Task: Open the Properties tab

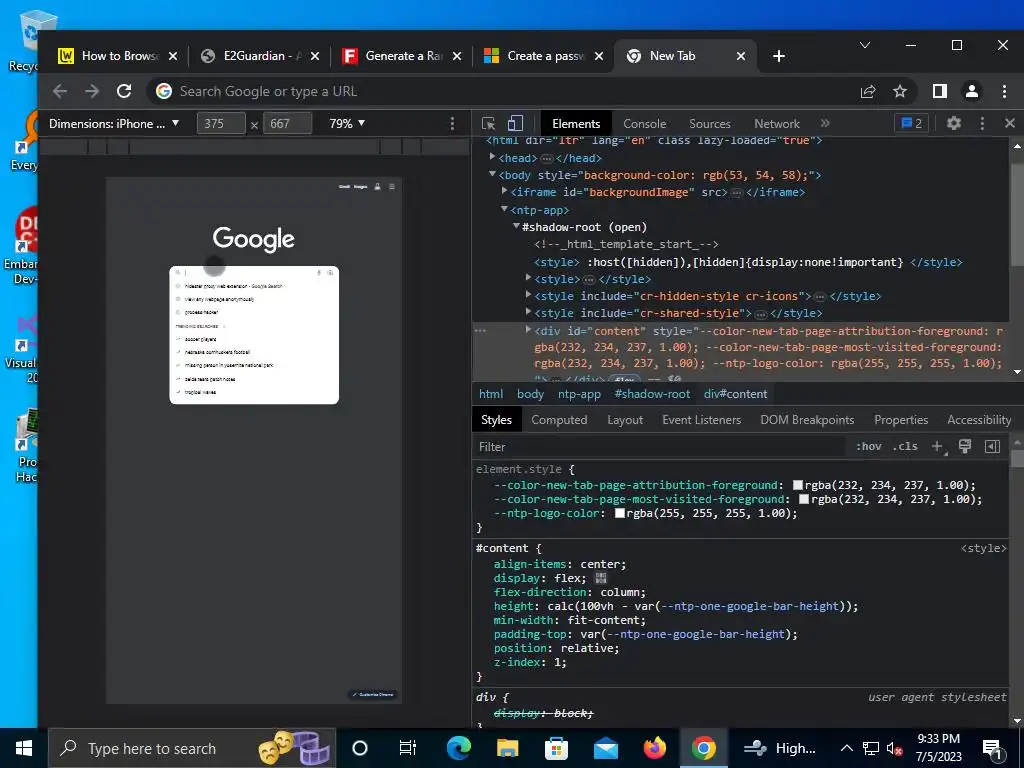Action: [901, 420]
